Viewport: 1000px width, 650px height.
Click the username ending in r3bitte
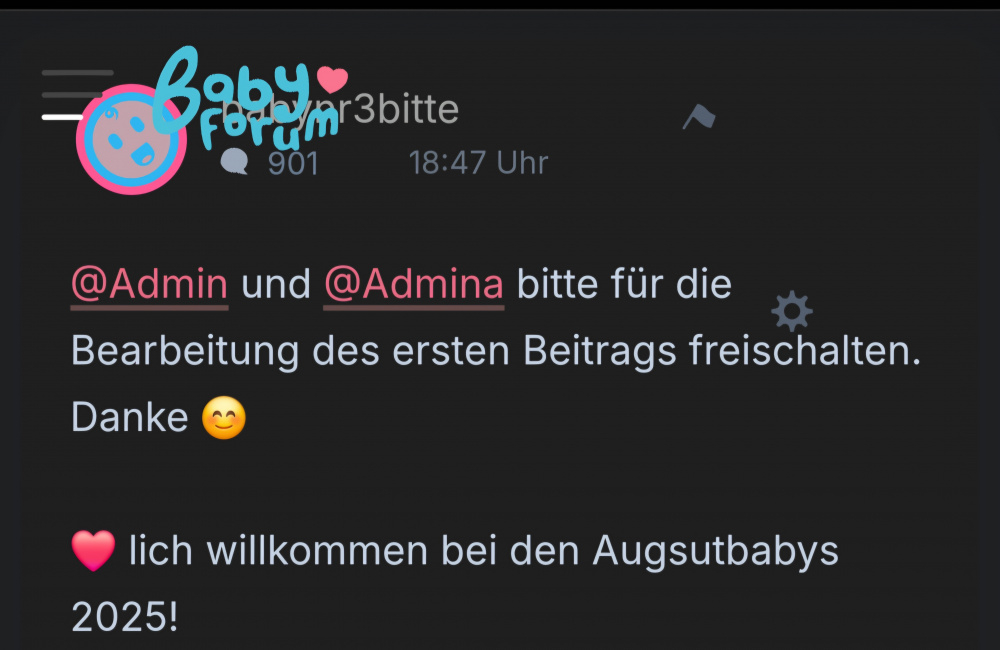click(338, 110)
